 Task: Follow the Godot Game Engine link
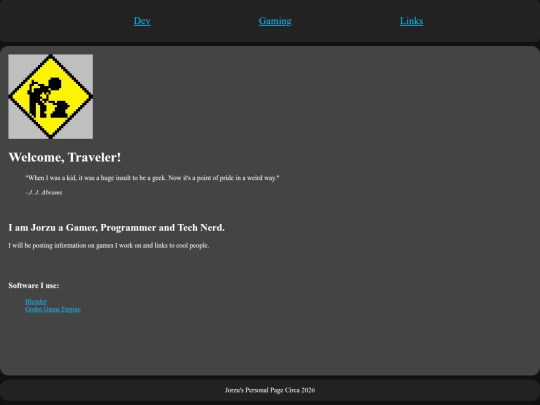[x=53, y=309]
